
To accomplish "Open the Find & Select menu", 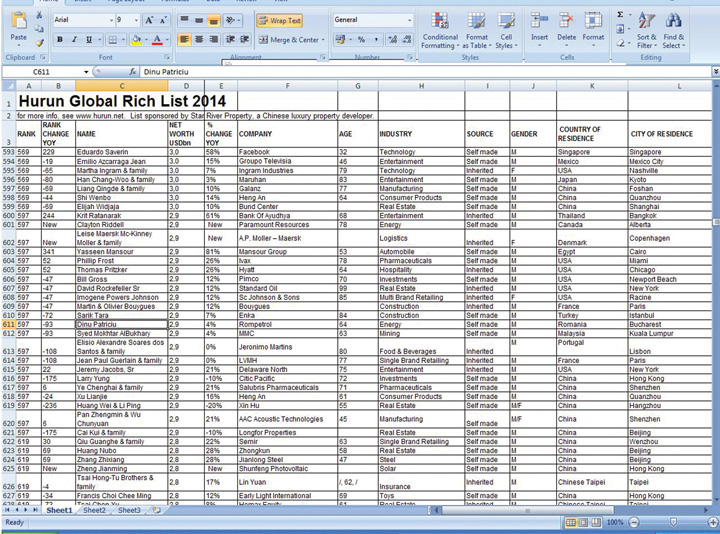I will coord(674,30).
